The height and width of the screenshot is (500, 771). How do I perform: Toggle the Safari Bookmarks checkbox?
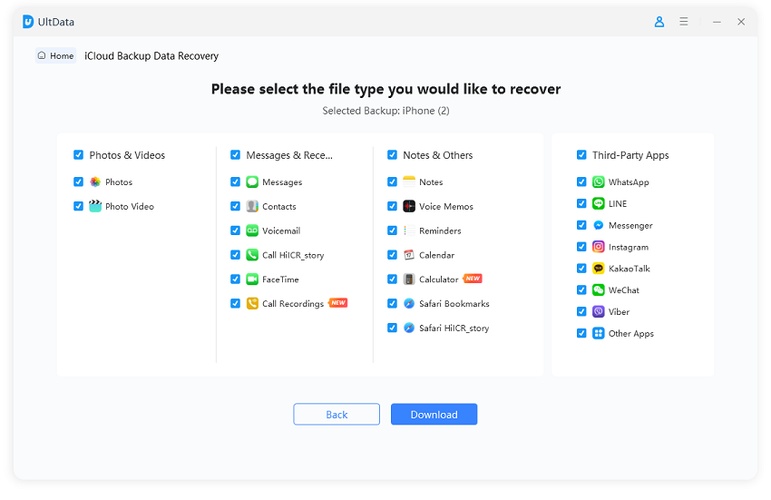[x=392, y=303]
